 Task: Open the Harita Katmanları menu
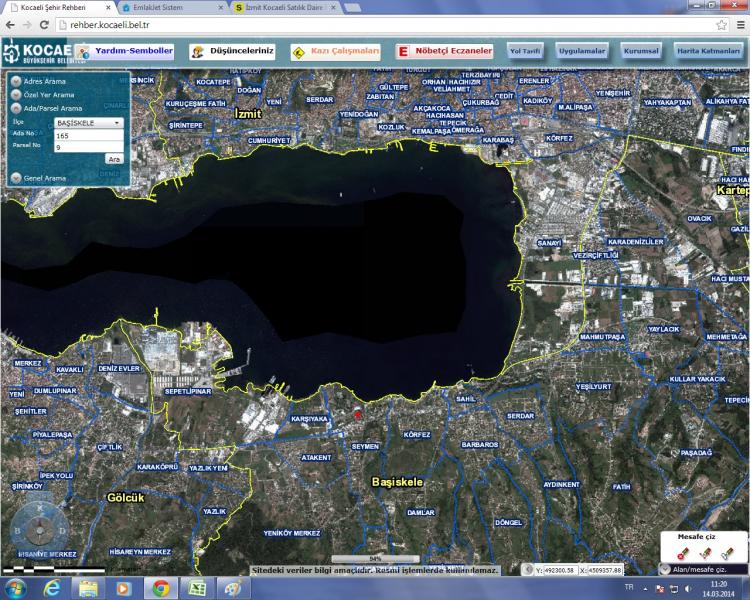point(708,51)
